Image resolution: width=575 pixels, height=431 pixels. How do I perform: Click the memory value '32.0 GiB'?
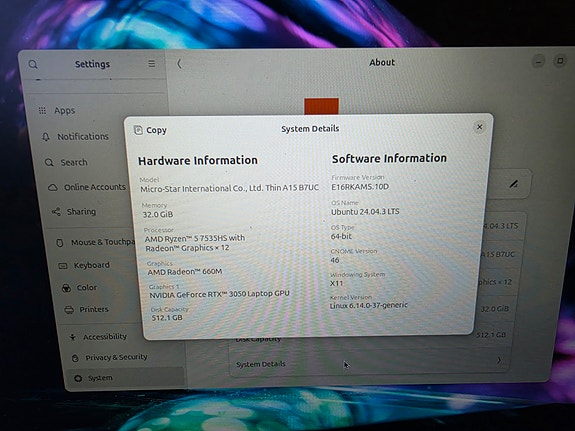[x=158, y=215]
